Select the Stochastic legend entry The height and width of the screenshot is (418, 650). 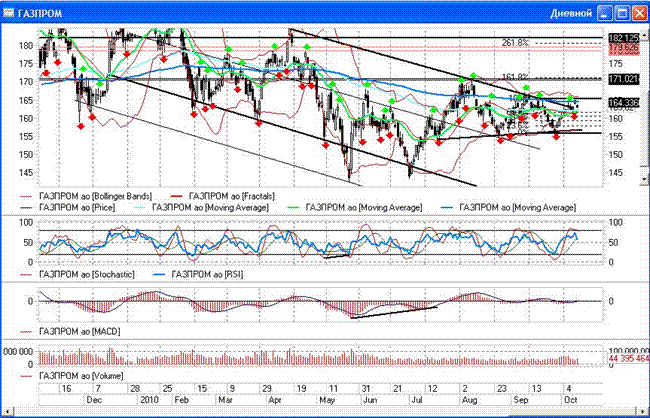click(78, 275)
